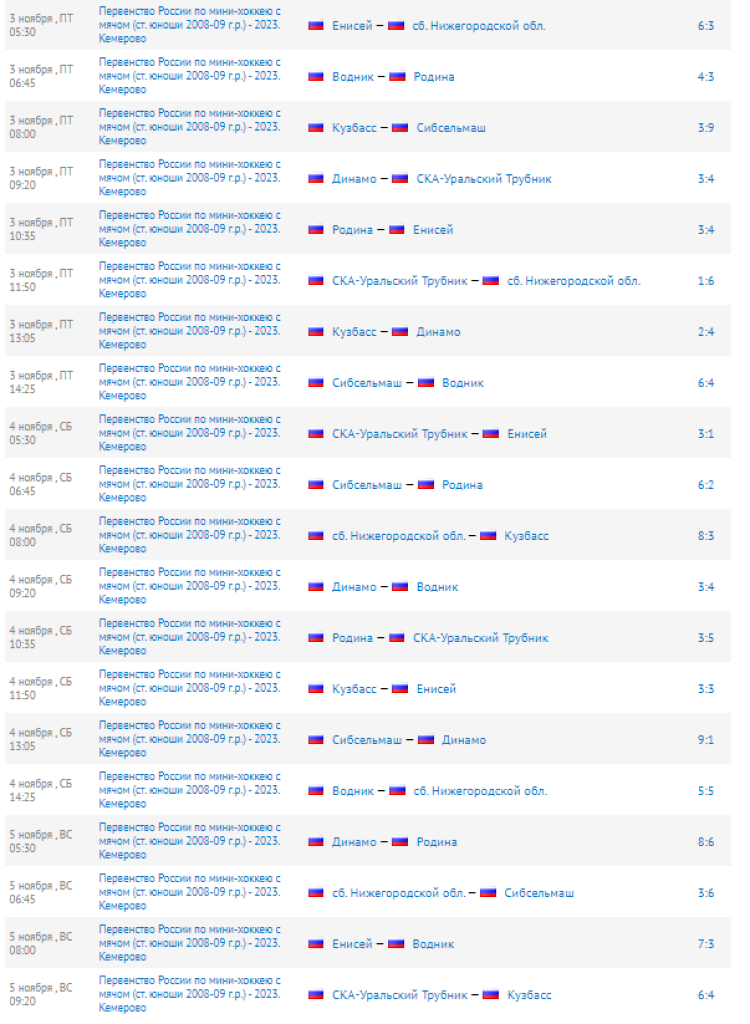This screenshot has height=1024, width=750.
Task: Click the flag before Водник in the 5:5 match
Action: 316,790
